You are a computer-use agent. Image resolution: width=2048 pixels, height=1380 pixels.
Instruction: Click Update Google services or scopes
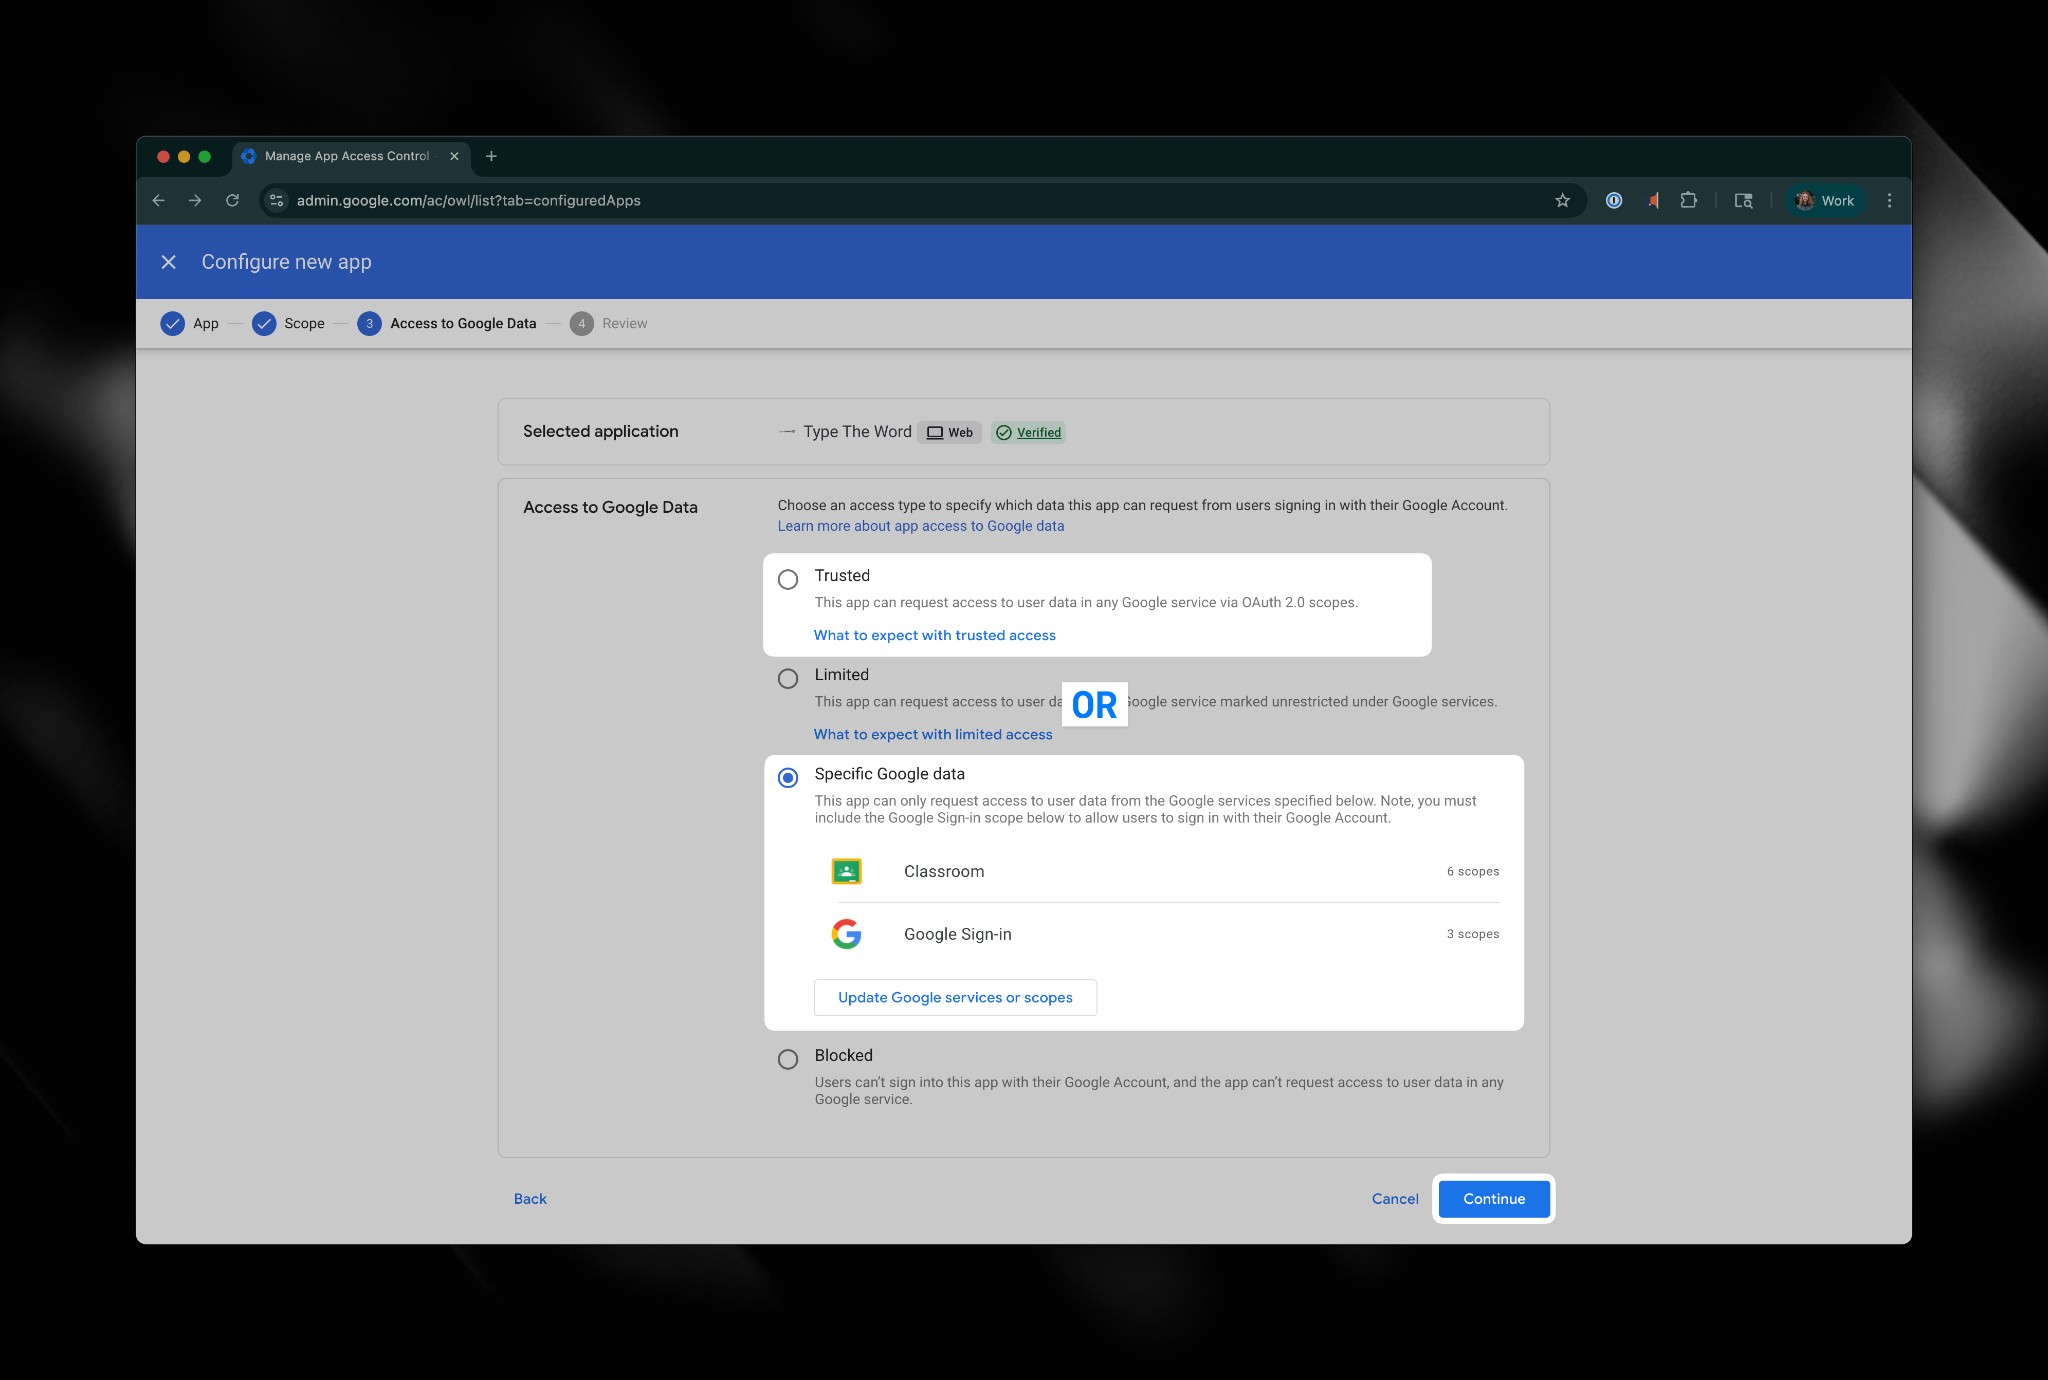click(955, 998)
